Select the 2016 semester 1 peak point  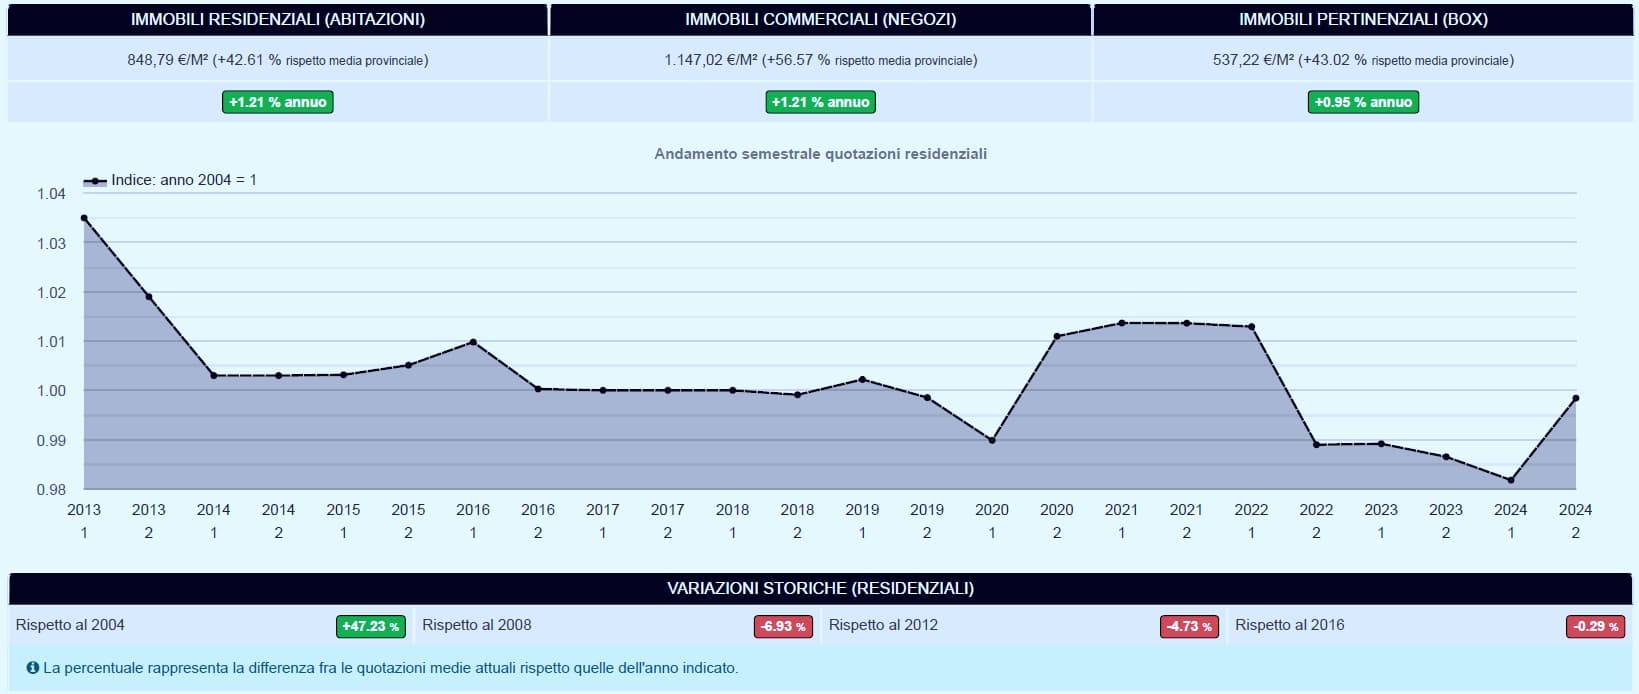tap(473, 342)
